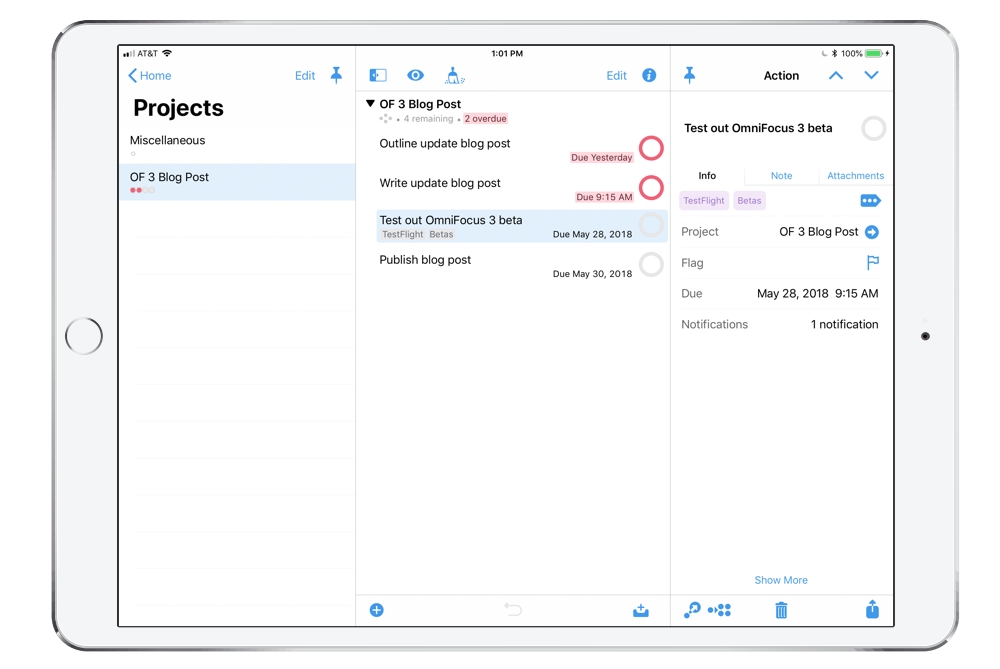Screen dimensions: 1000x669
Task: Click the battery indicator in status bar
Action: pos(874,54)
